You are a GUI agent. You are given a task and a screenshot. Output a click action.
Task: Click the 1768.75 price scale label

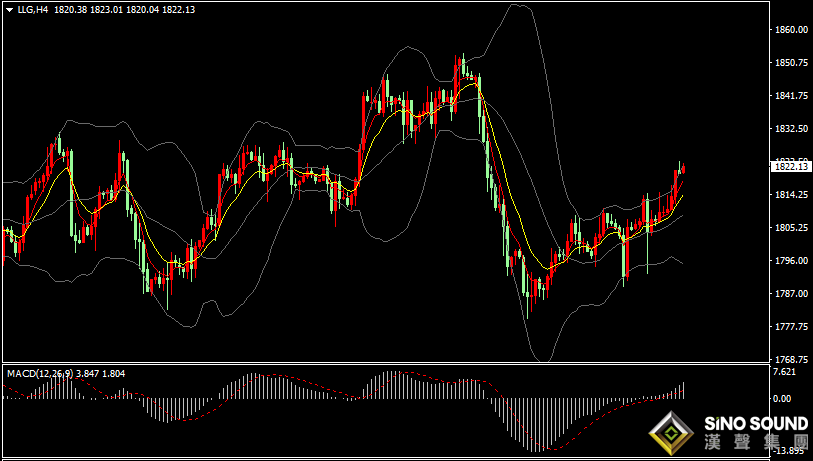[791, 359]
